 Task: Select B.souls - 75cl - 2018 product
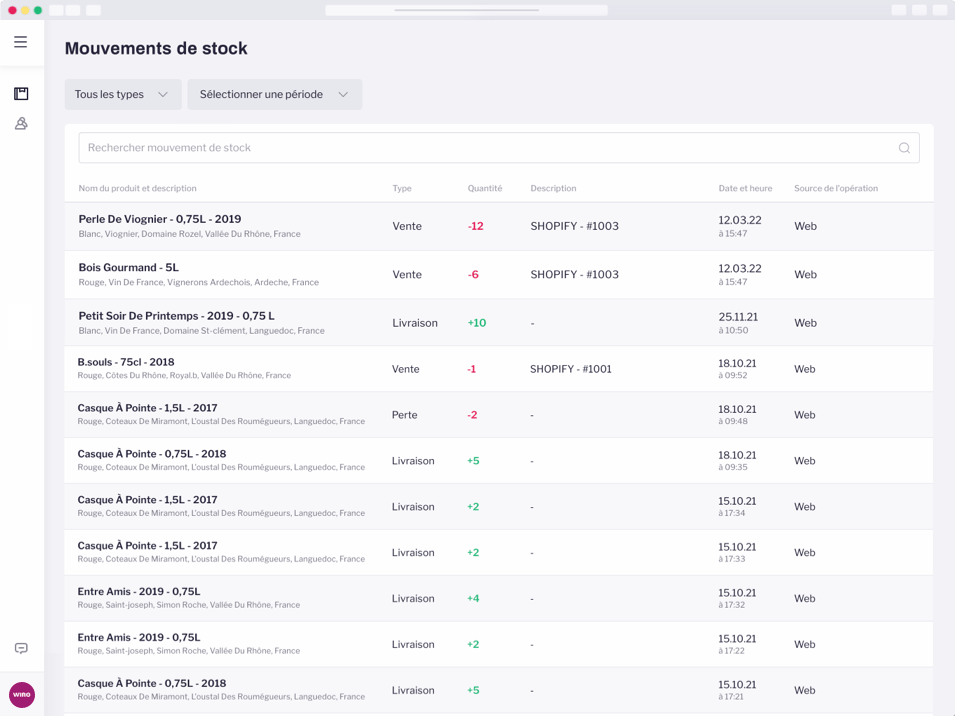tap(125, 362)
